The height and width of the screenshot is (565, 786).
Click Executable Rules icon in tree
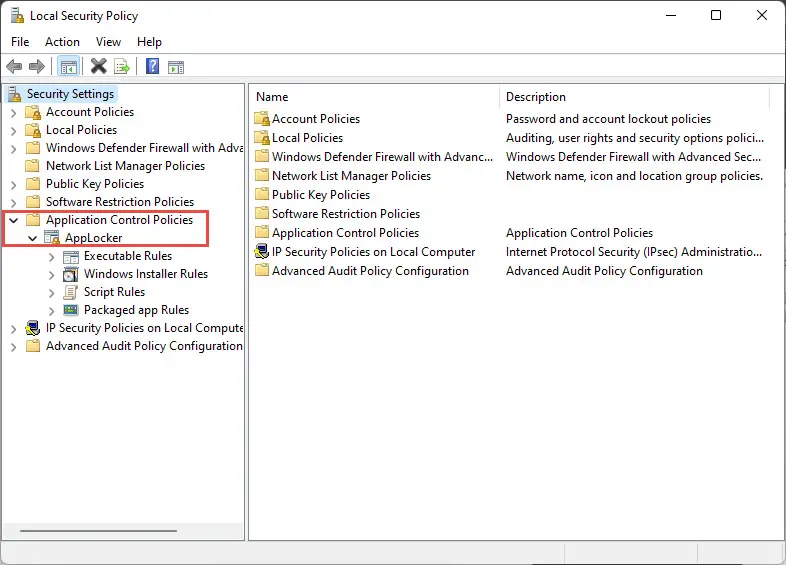(x=71, y=256)
